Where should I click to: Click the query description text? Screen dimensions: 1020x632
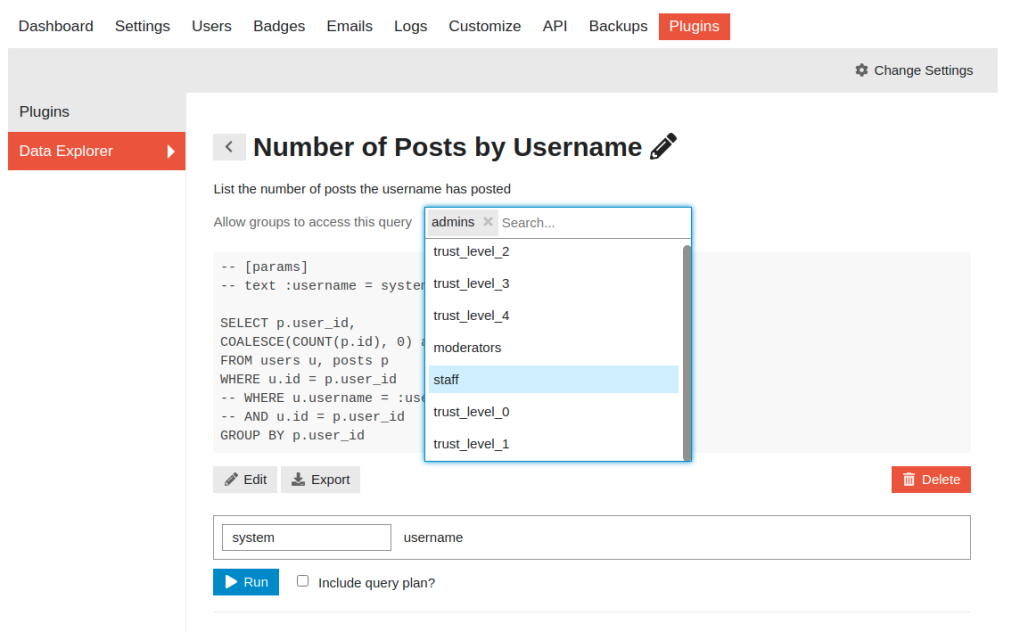tap(362, 189)
